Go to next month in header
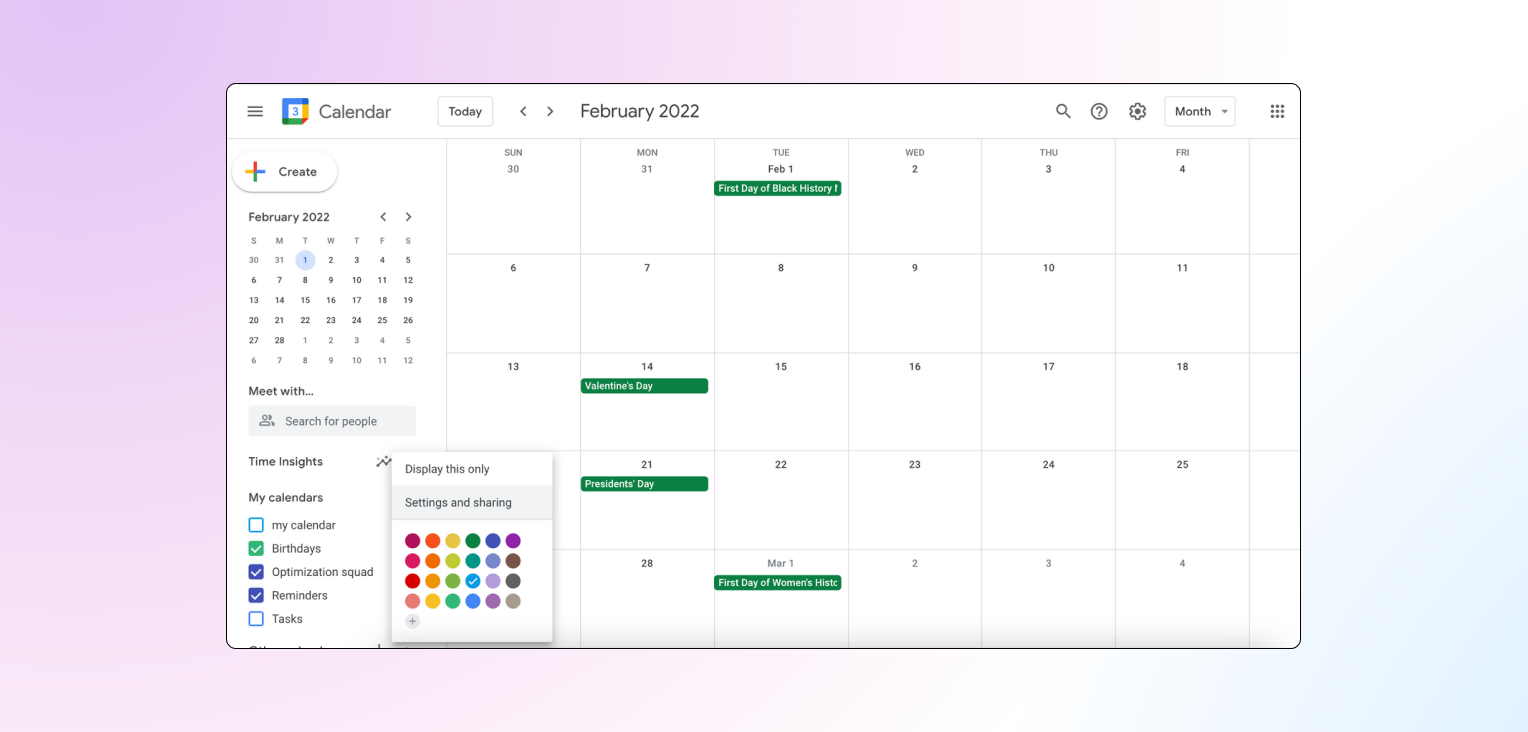Screen dimensions: 1528x732 [550, 112]
